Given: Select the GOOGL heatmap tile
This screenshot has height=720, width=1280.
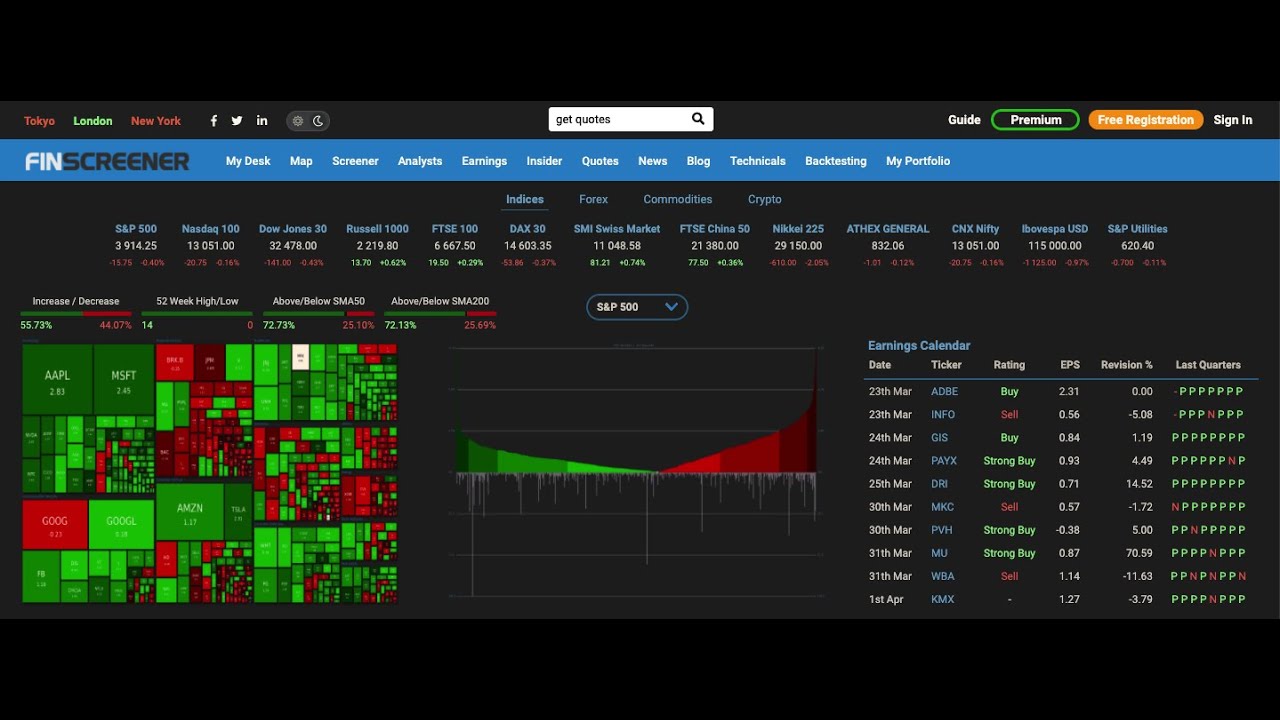Looking at the screenshot, I should 121,525.
